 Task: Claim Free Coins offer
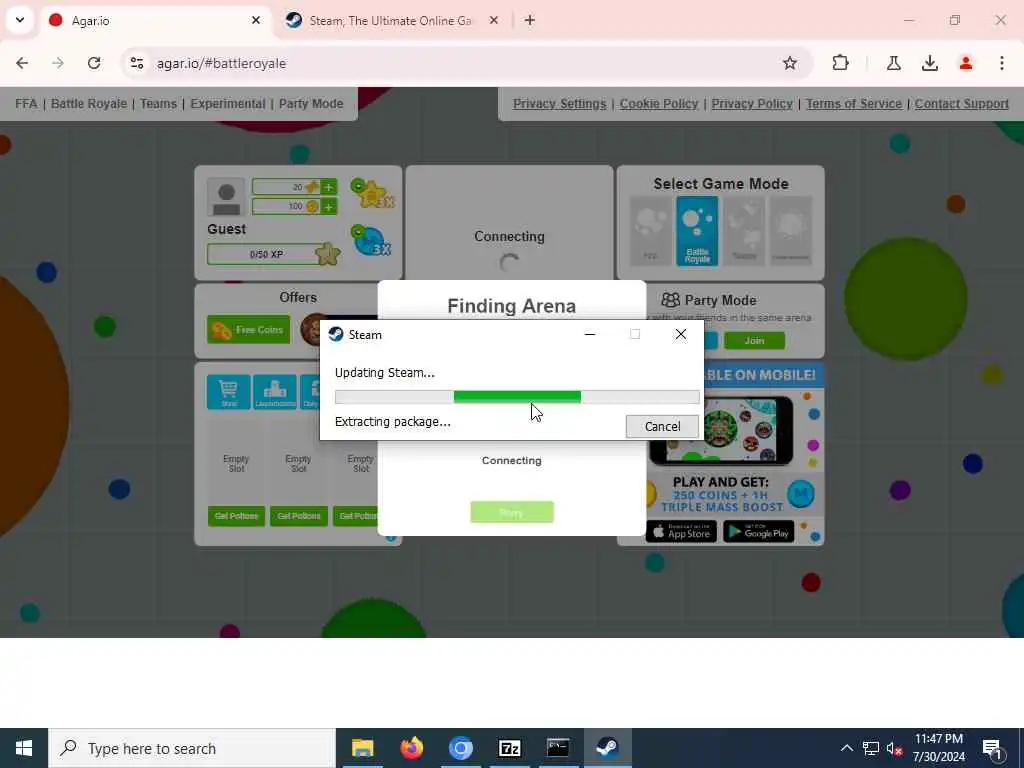[249, 330]
